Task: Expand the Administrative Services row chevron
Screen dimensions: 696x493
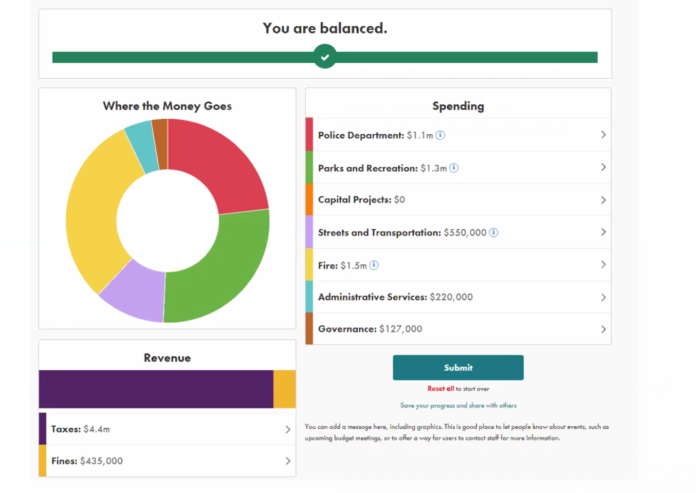Action: point(602,297)
